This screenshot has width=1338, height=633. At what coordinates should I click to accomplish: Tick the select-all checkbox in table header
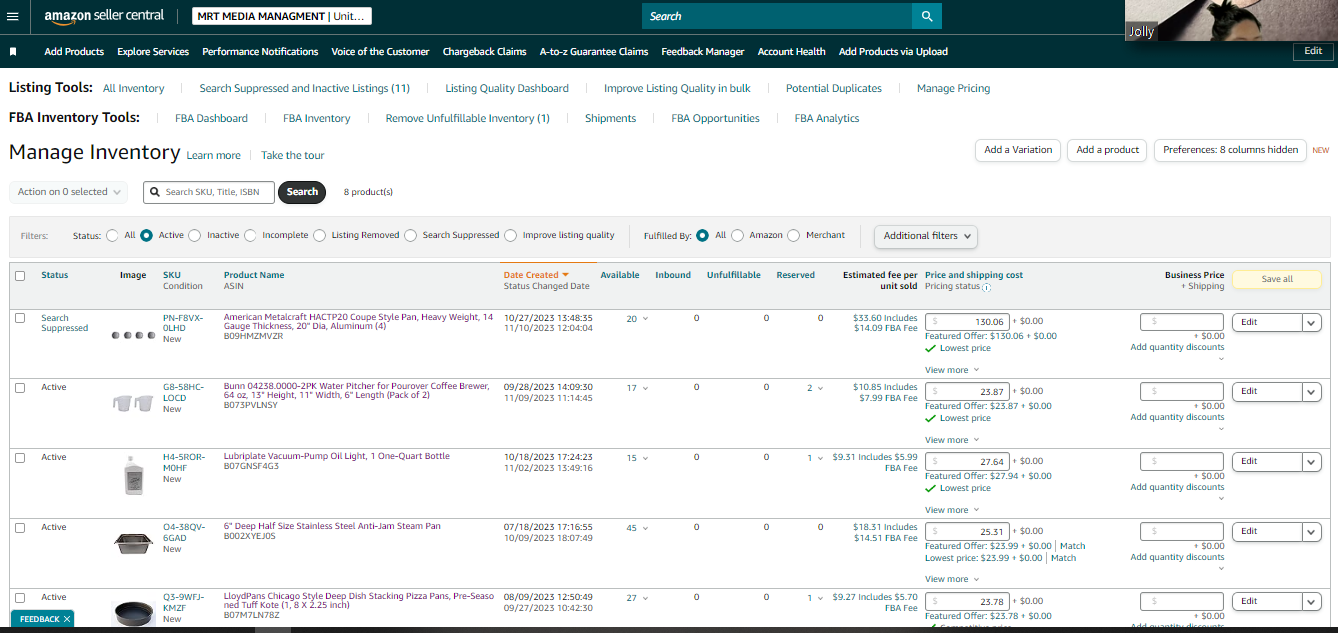click(20, 276)
